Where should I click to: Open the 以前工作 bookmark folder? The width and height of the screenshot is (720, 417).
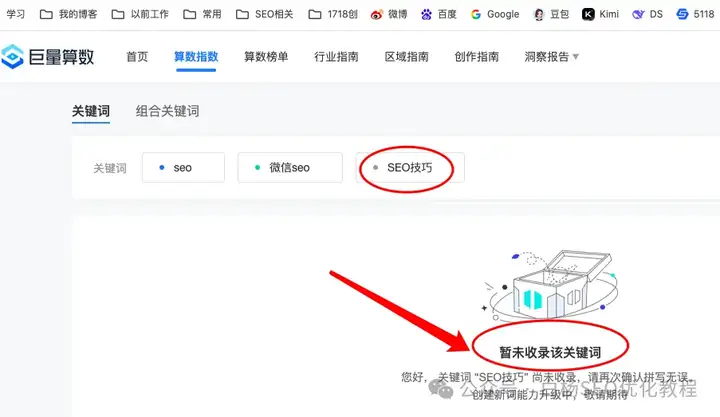(x=140, y=15)
